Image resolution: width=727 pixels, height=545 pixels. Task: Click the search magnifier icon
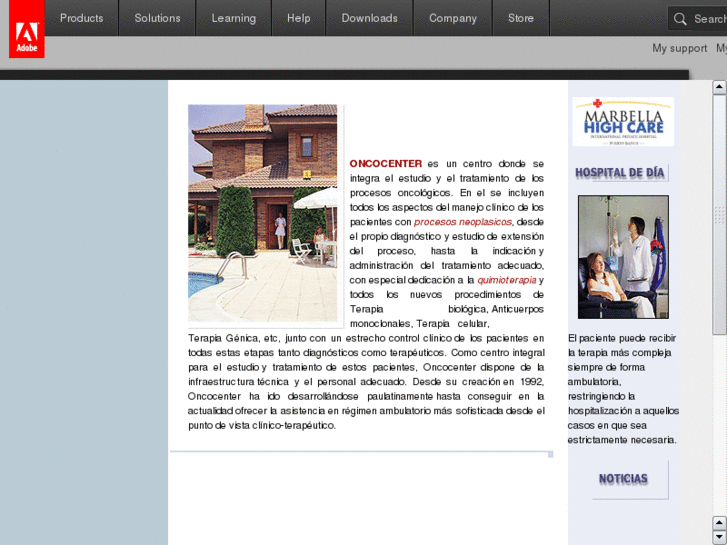coord(680,19)
